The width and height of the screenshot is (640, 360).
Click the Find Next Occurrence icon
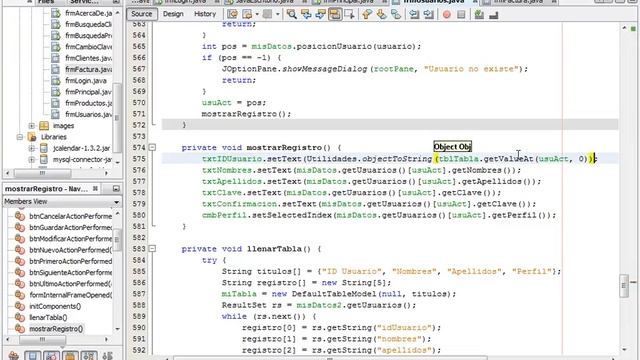click(x=320, y=15)
